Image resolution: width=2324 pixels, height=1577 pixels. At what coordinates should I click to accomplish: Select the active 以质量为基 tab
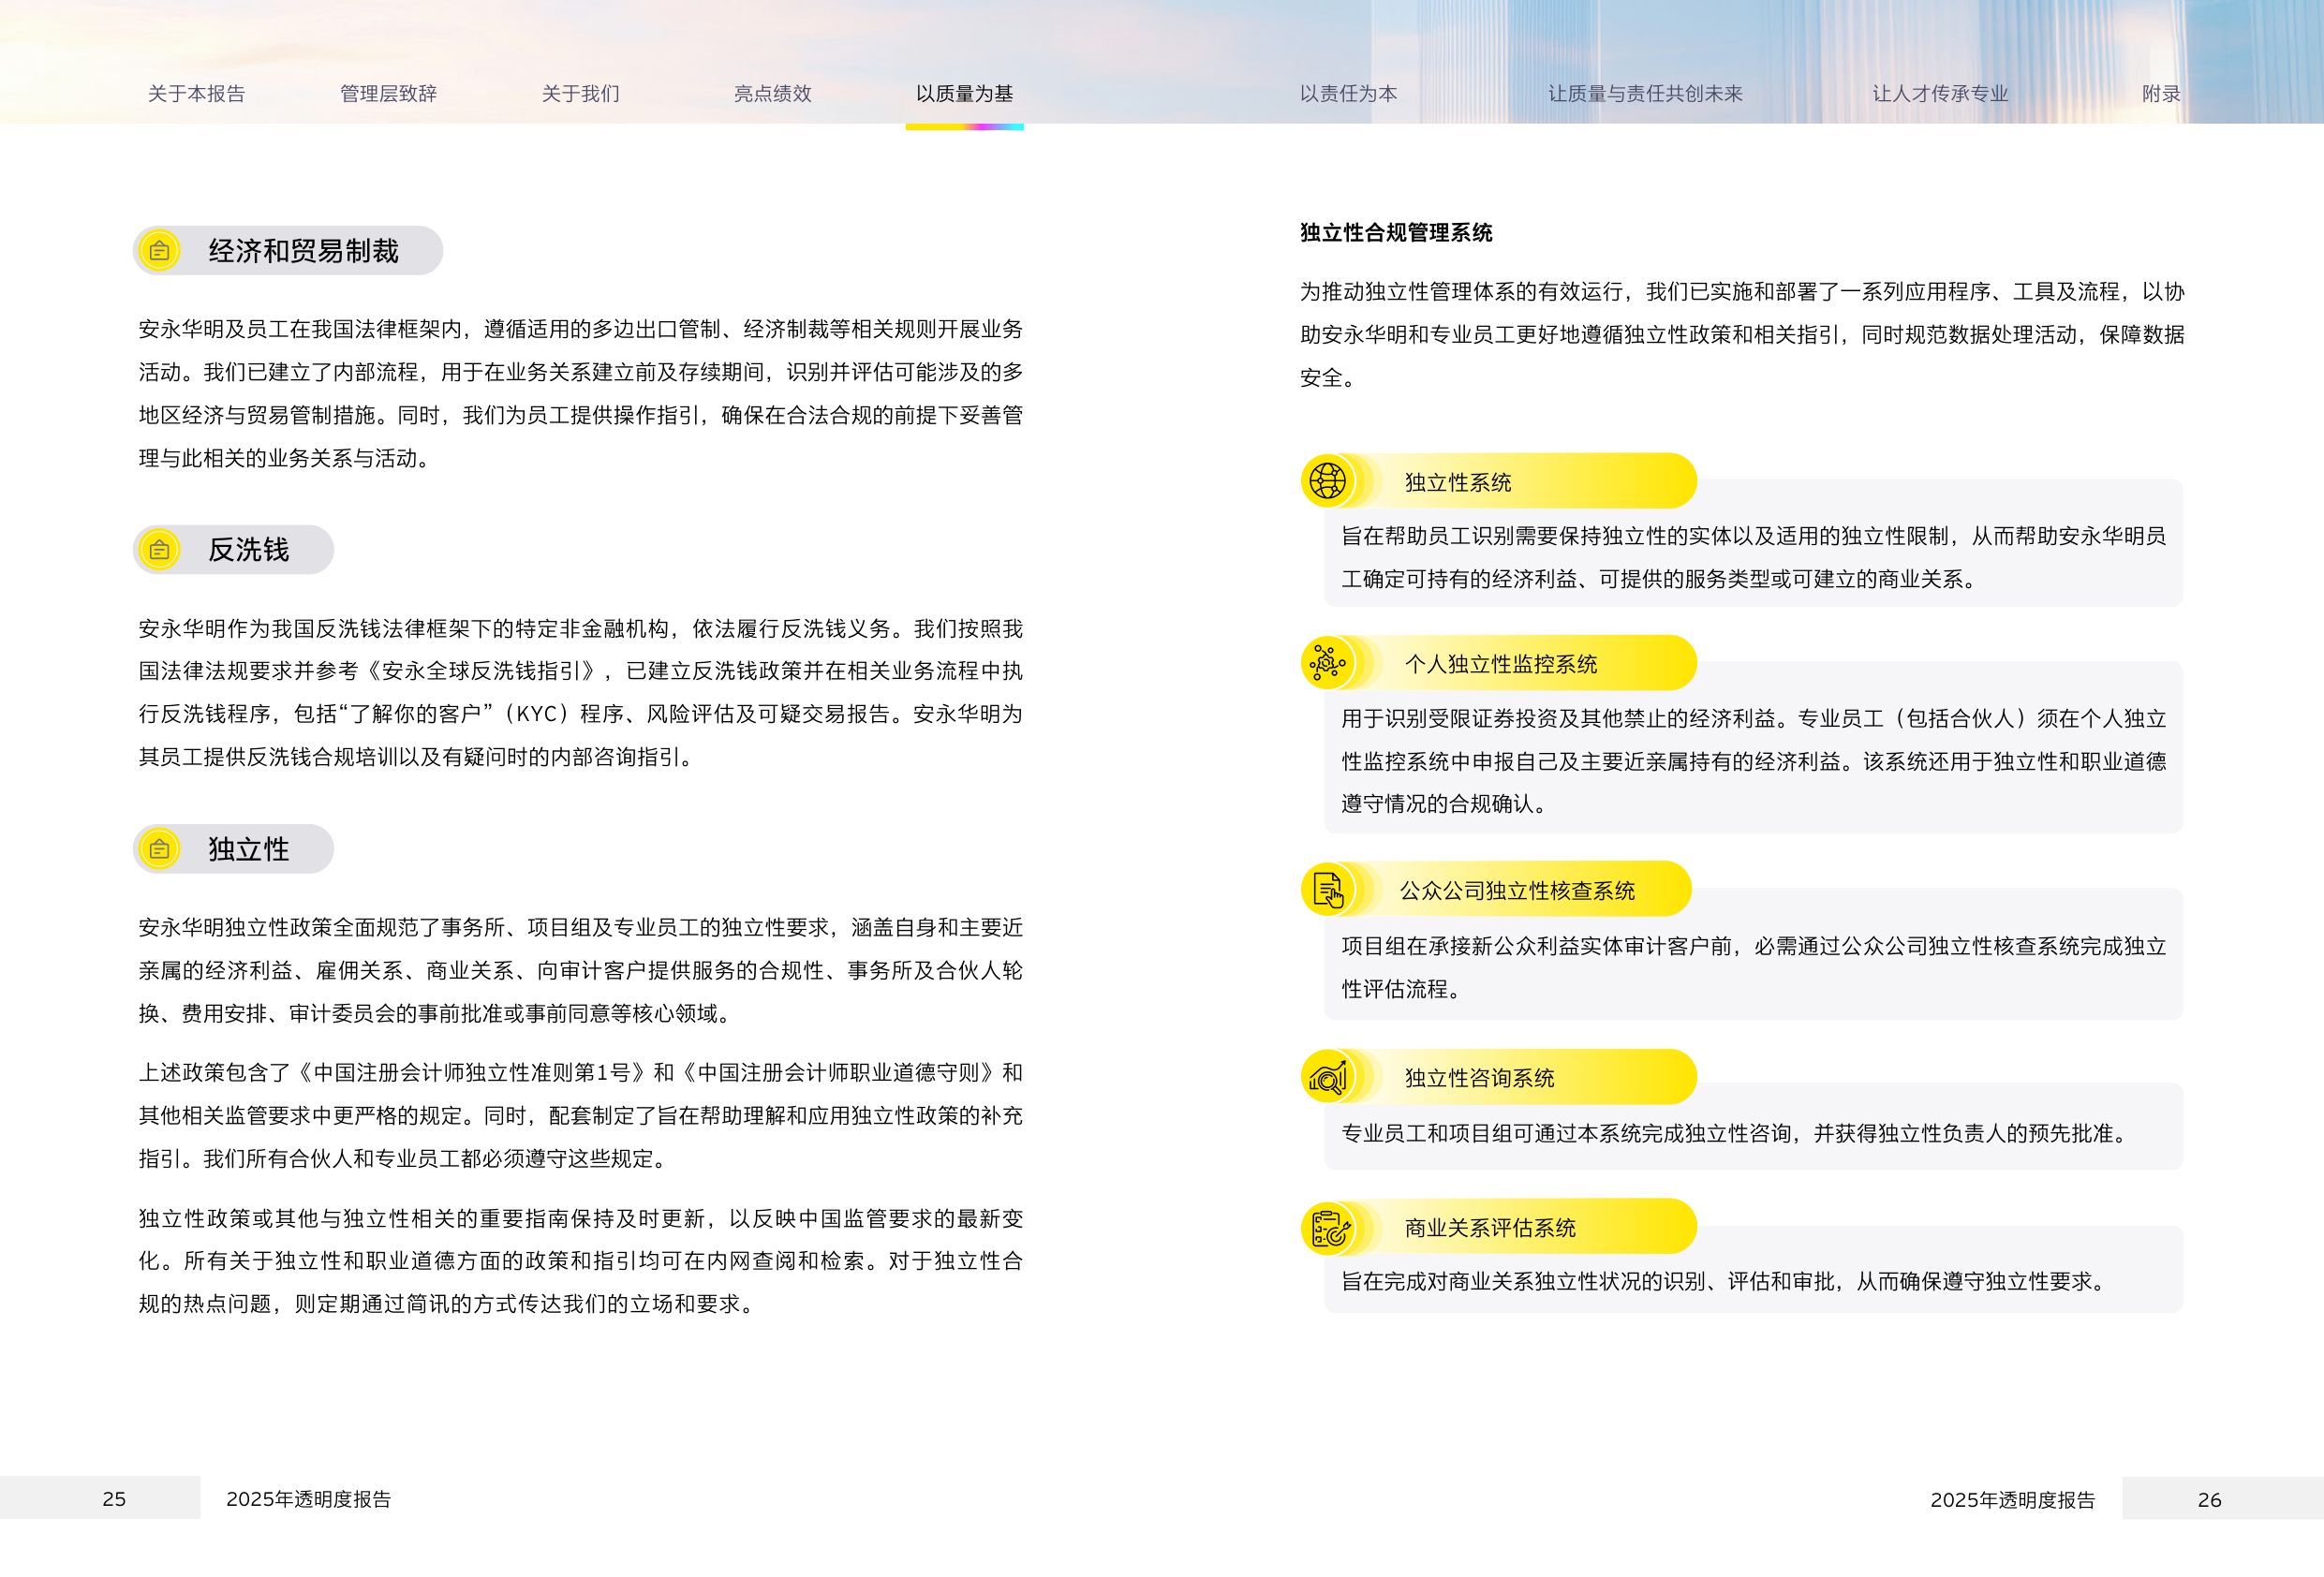pyautogui.click(x=964, y=94)
